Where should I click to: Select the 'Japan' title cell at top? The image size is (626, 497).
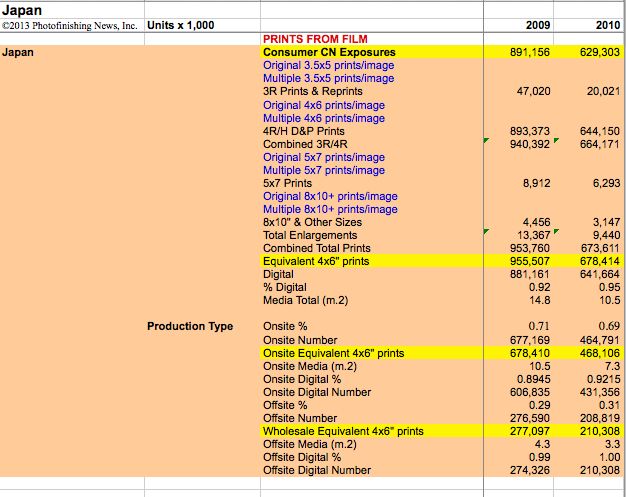tap(22, 10)
